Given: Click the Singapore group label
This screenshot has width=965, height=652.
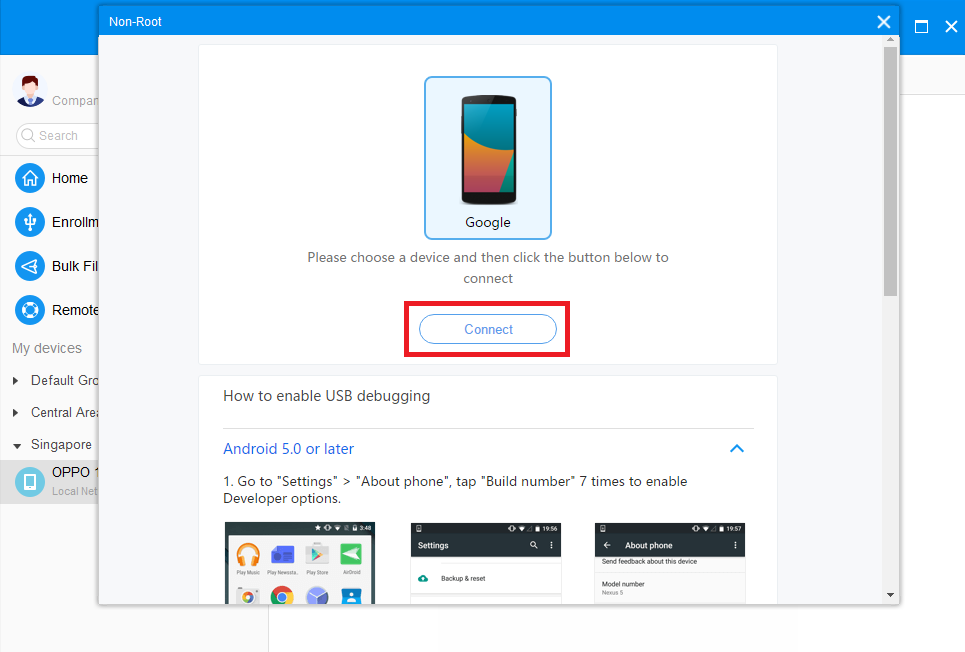Looking at the screenshot, I should [x=61, y=445].
